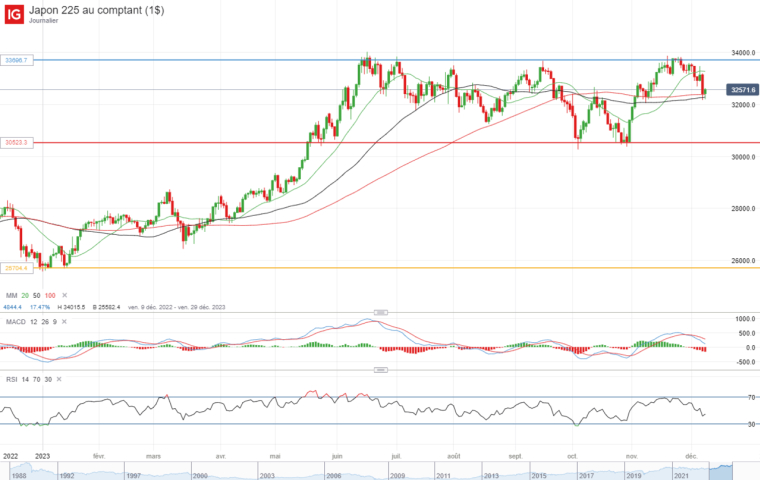
Task: Click the févr. label on the date axis
Action: pos(99,456)
